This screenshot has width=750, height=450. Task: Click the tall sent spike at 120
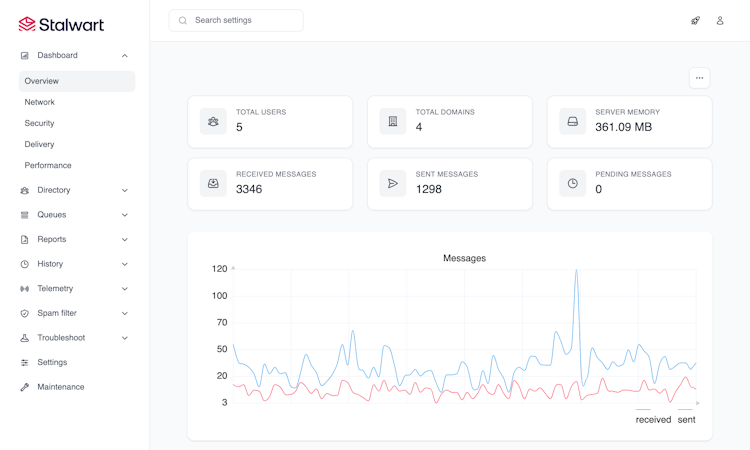(576, 271)
